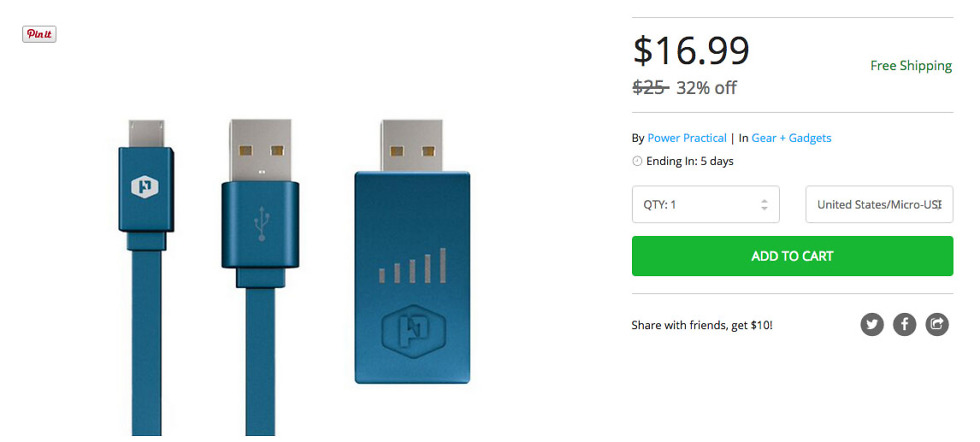Click the $16.99 sale price

click(x=691, y=51)
